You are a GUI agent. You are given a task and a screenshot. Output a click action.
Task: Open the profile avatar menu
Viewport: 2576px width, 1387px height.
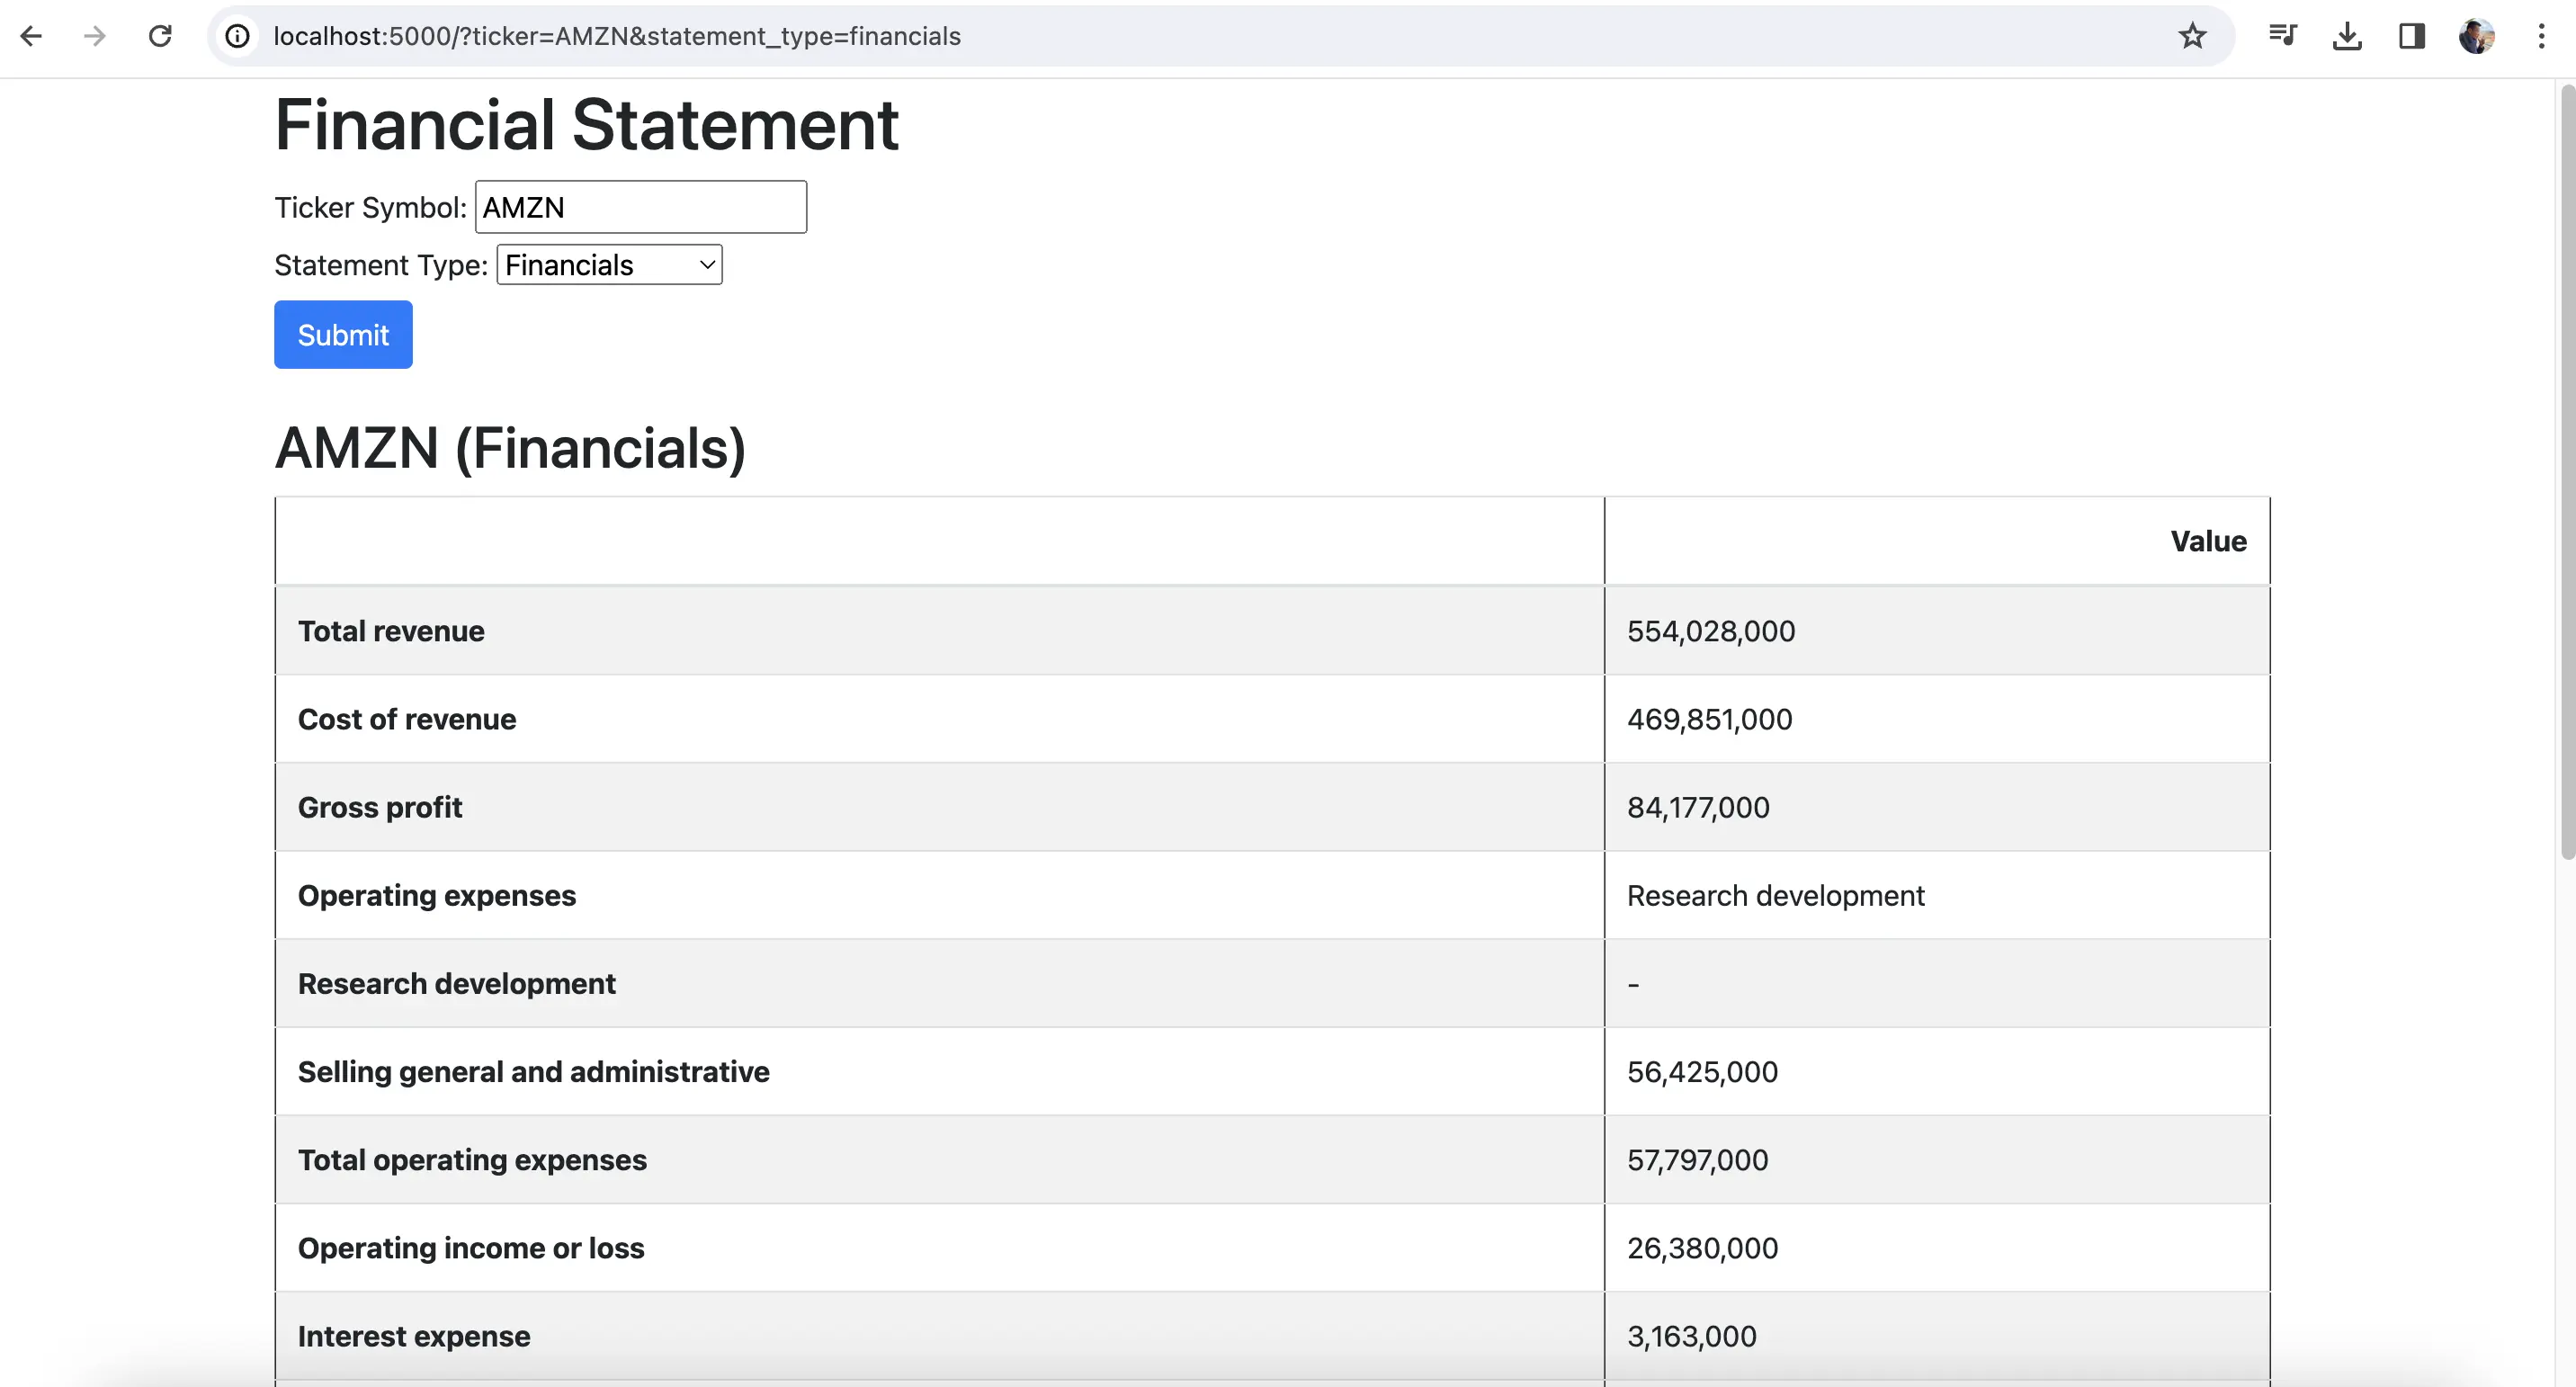[x=2477, y=36]
